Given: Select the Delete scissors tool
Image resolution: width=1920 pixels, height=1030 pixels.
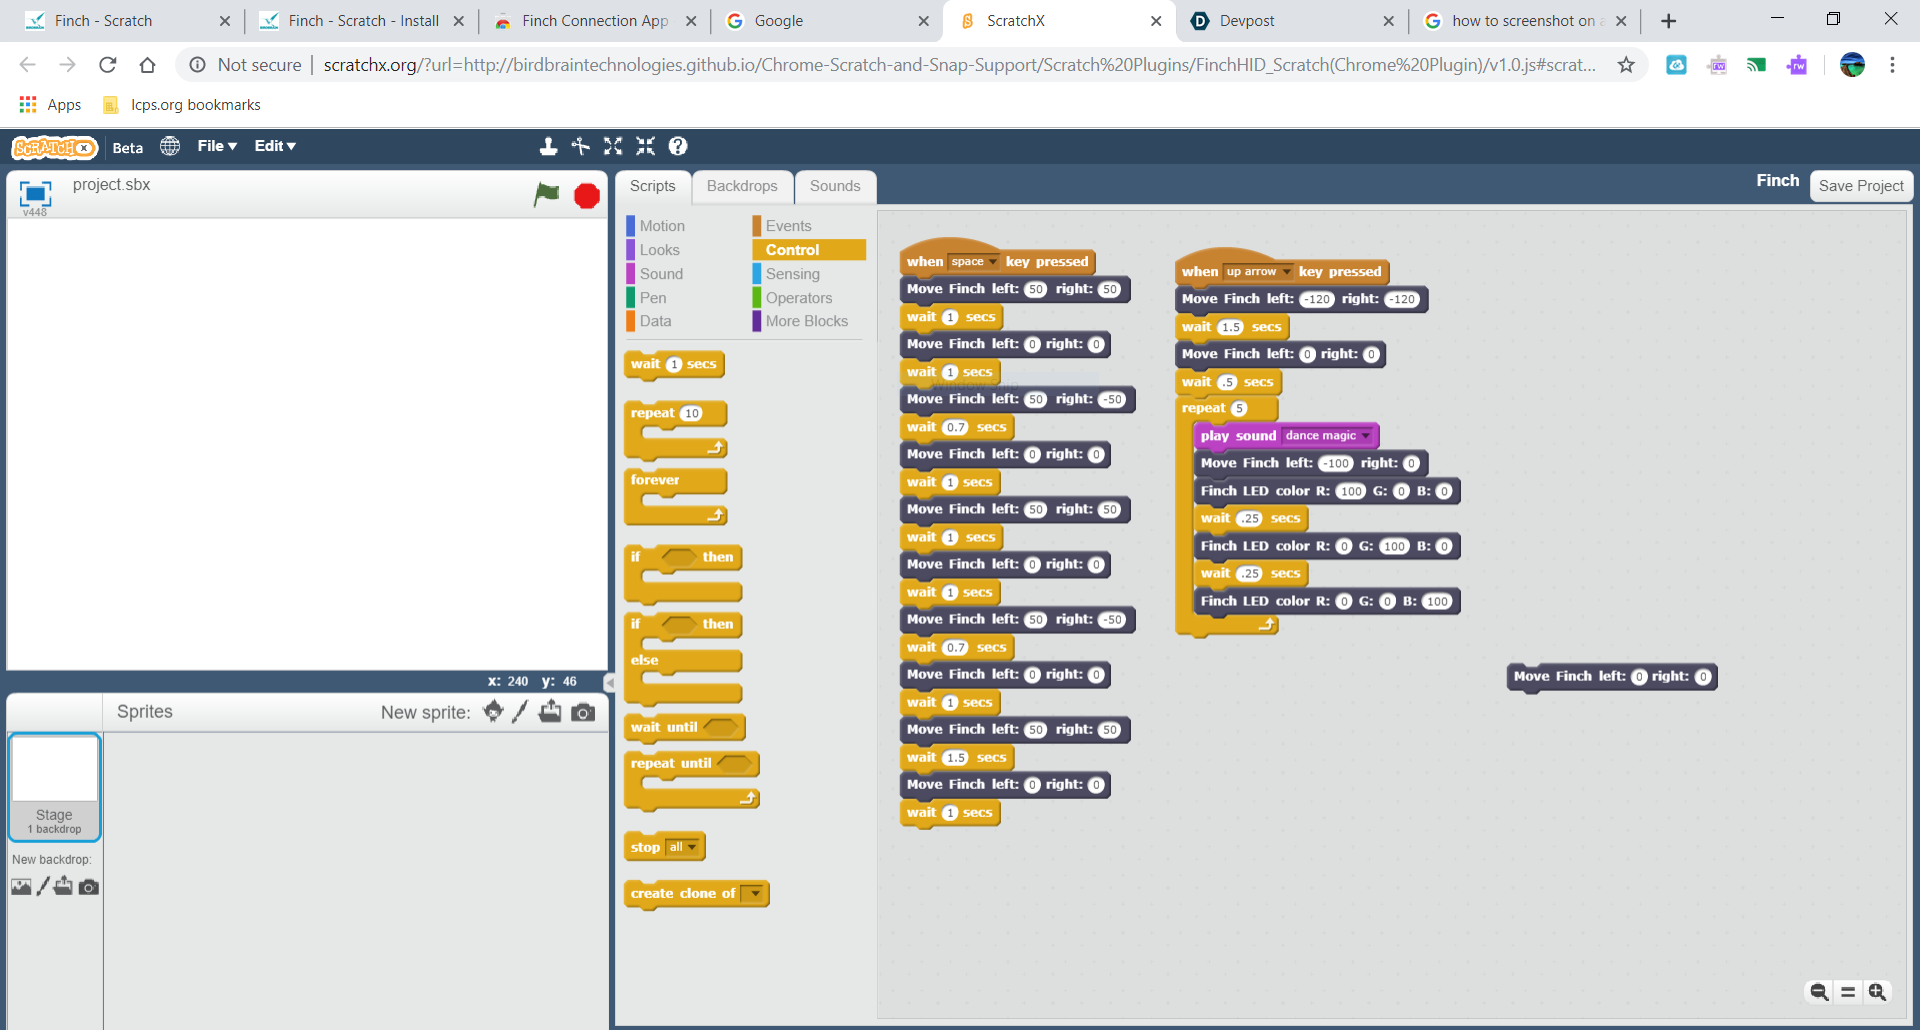Looking at the screenshot, I should click(x=581, y=146).
